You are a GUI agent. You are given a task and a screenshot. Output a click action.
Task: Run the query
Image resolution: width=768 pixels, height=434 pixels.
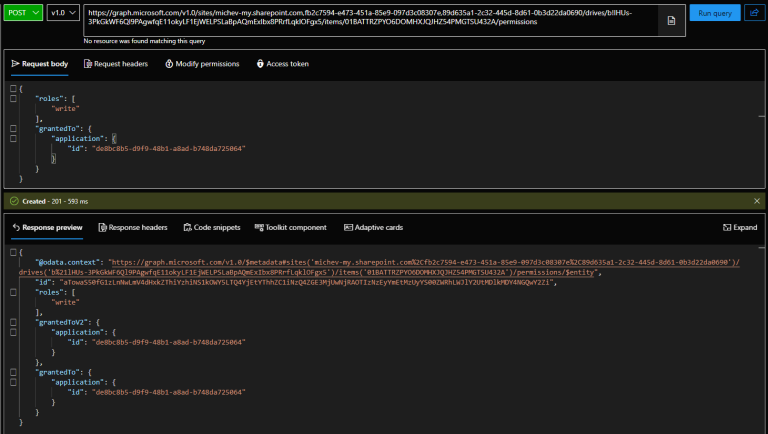point(715,13)
